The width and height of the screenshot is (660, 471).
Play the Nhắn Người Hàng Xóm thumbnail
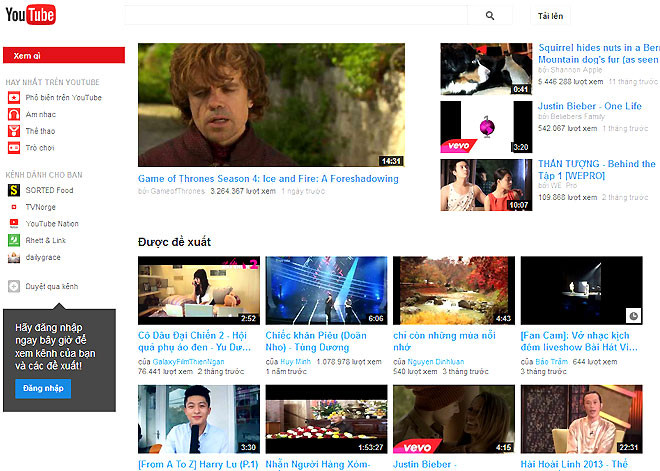(327, 419)
